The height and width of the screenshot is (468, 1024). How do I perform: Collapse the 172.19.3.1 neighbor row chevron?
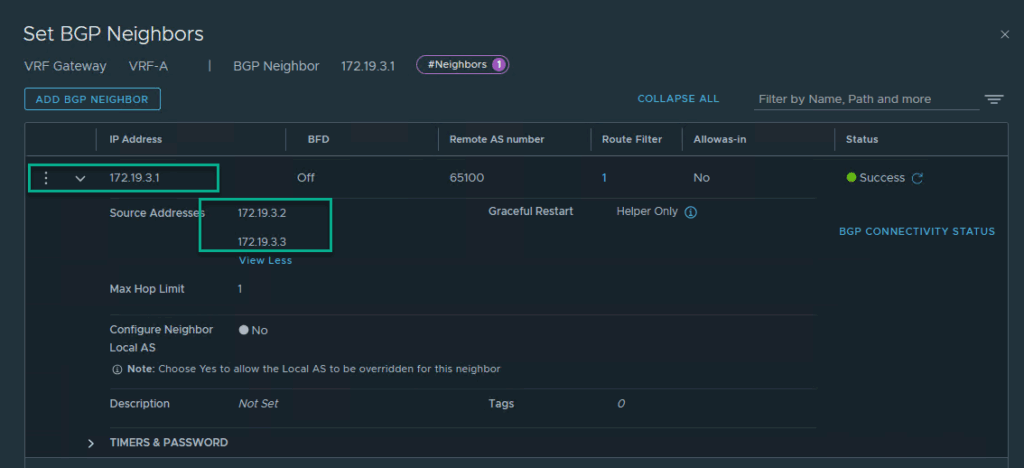click(81, 179)
